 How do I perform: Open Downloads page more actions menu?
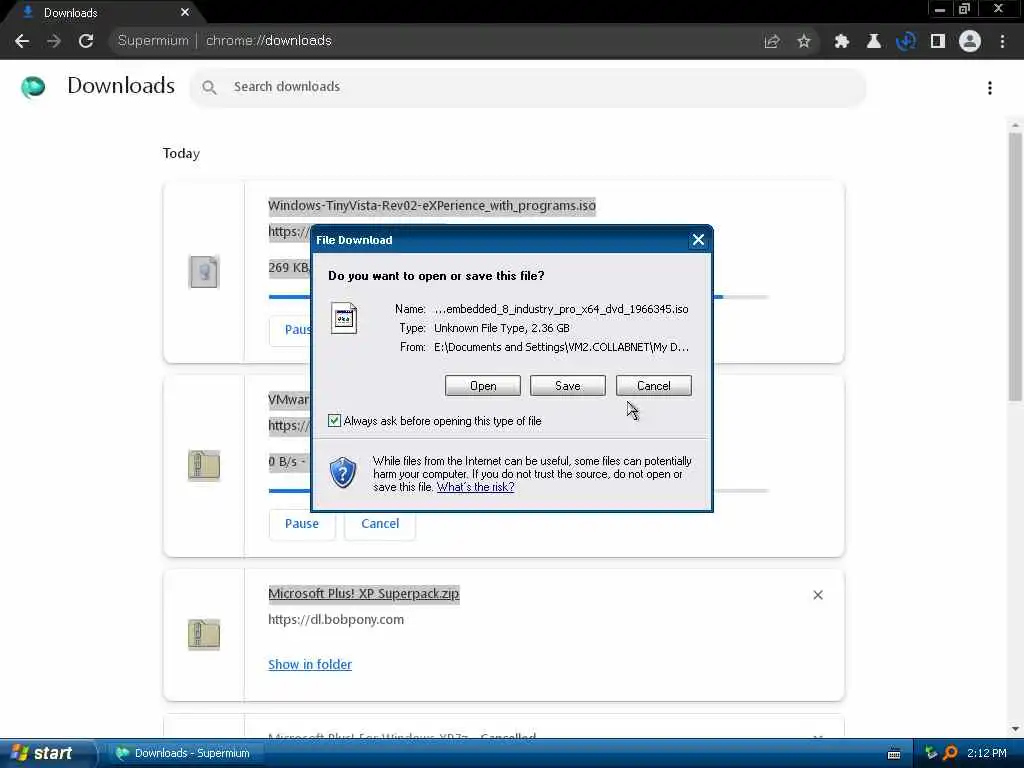990,88
